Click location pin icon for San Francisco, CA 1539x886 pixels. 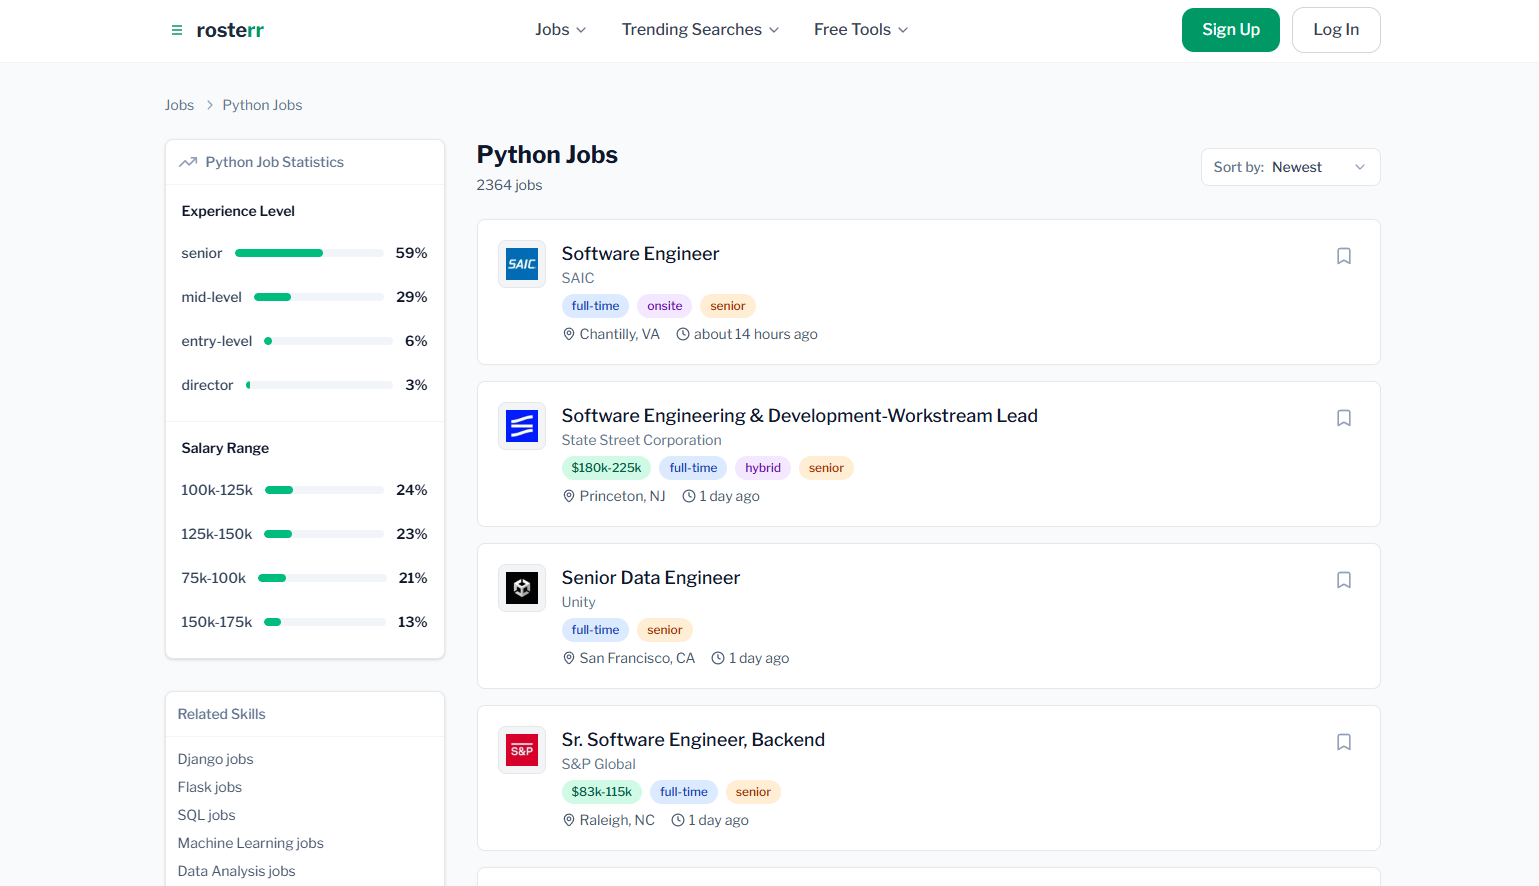point(569,658)
